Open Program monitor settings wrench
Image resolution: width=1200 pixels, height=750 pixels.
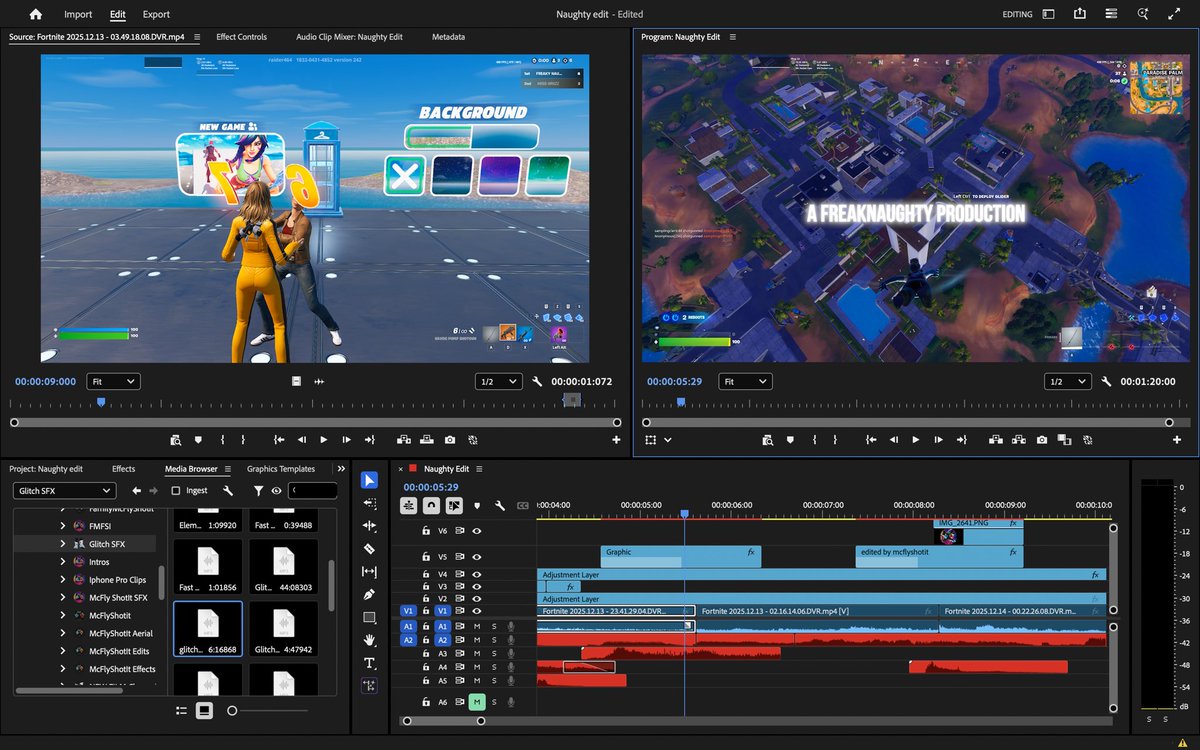[1106, 382]
